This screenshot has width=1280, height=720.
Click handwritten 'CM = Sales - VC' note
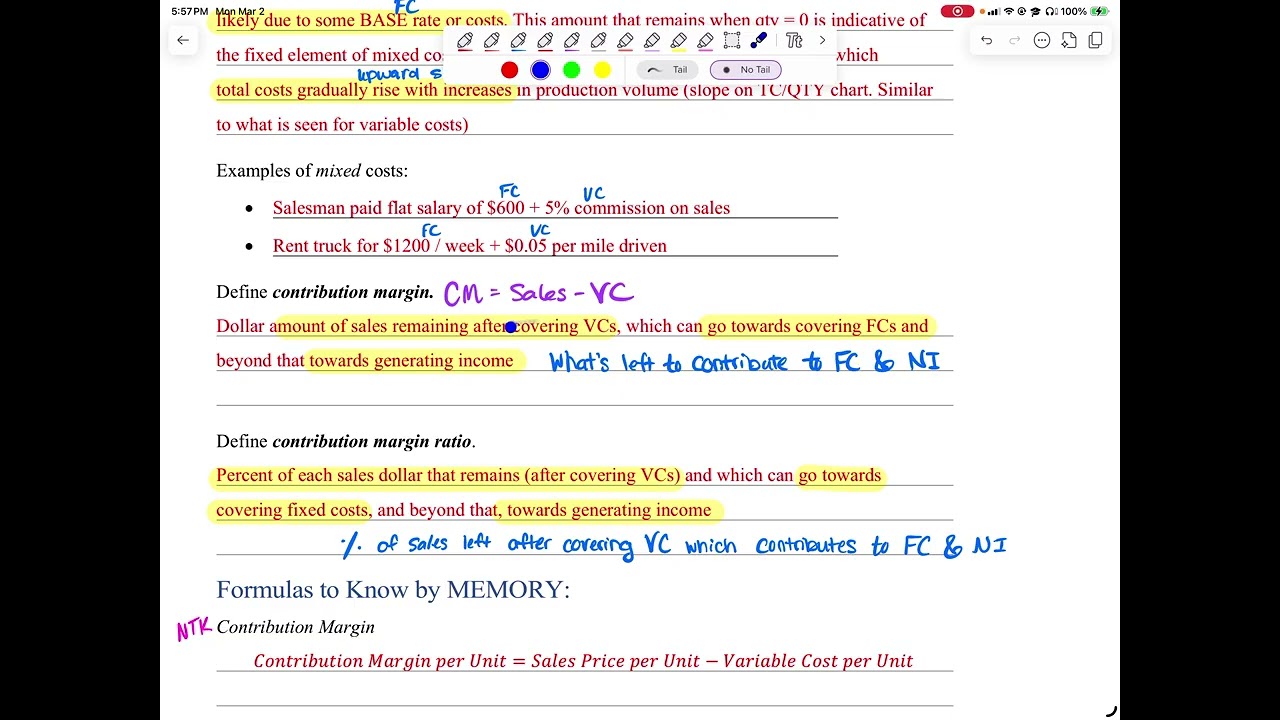click(x=539, y=293)
